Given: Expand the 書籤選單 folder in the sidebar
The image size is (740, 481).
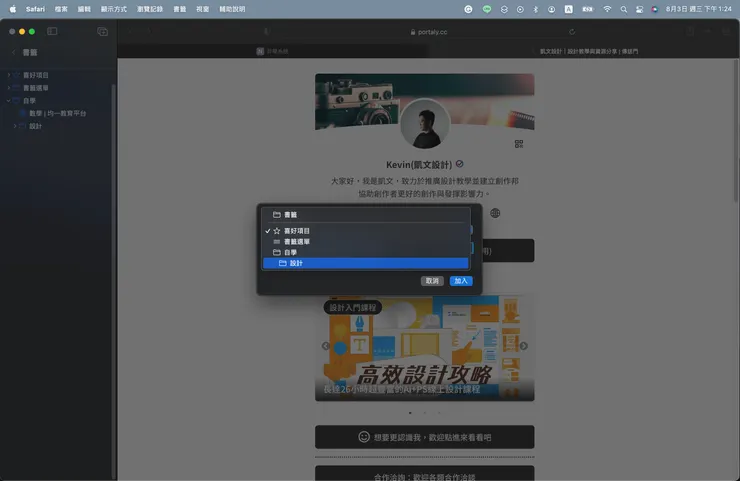Looking at the screenshot, I should click(x=8, y=88).
